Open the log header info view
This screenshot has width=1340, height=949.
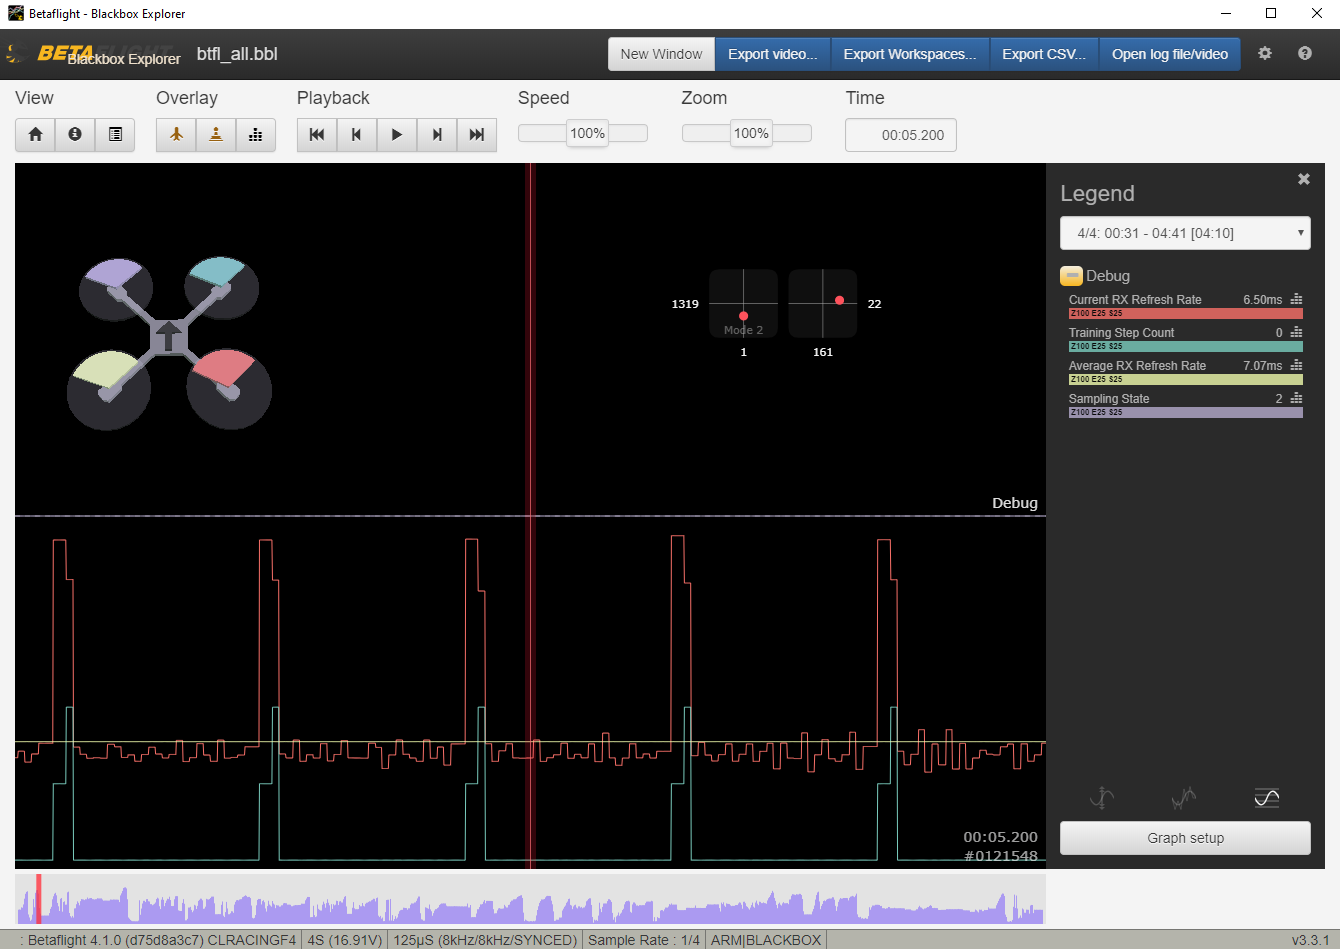(x=75, y=134)
